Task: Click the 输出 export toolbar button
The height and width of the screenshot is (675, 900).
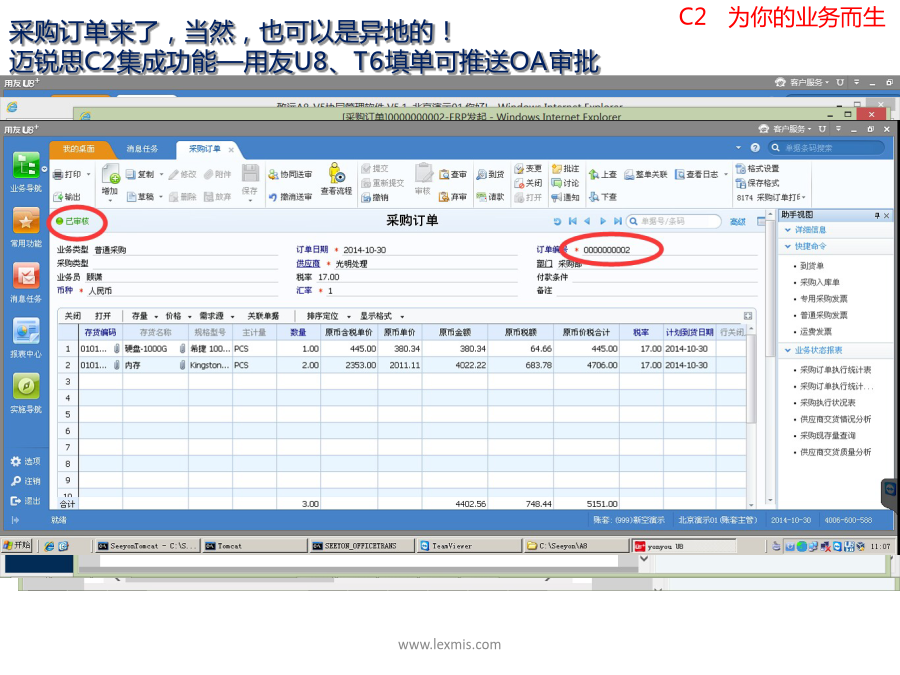Action: pos(67,197)
